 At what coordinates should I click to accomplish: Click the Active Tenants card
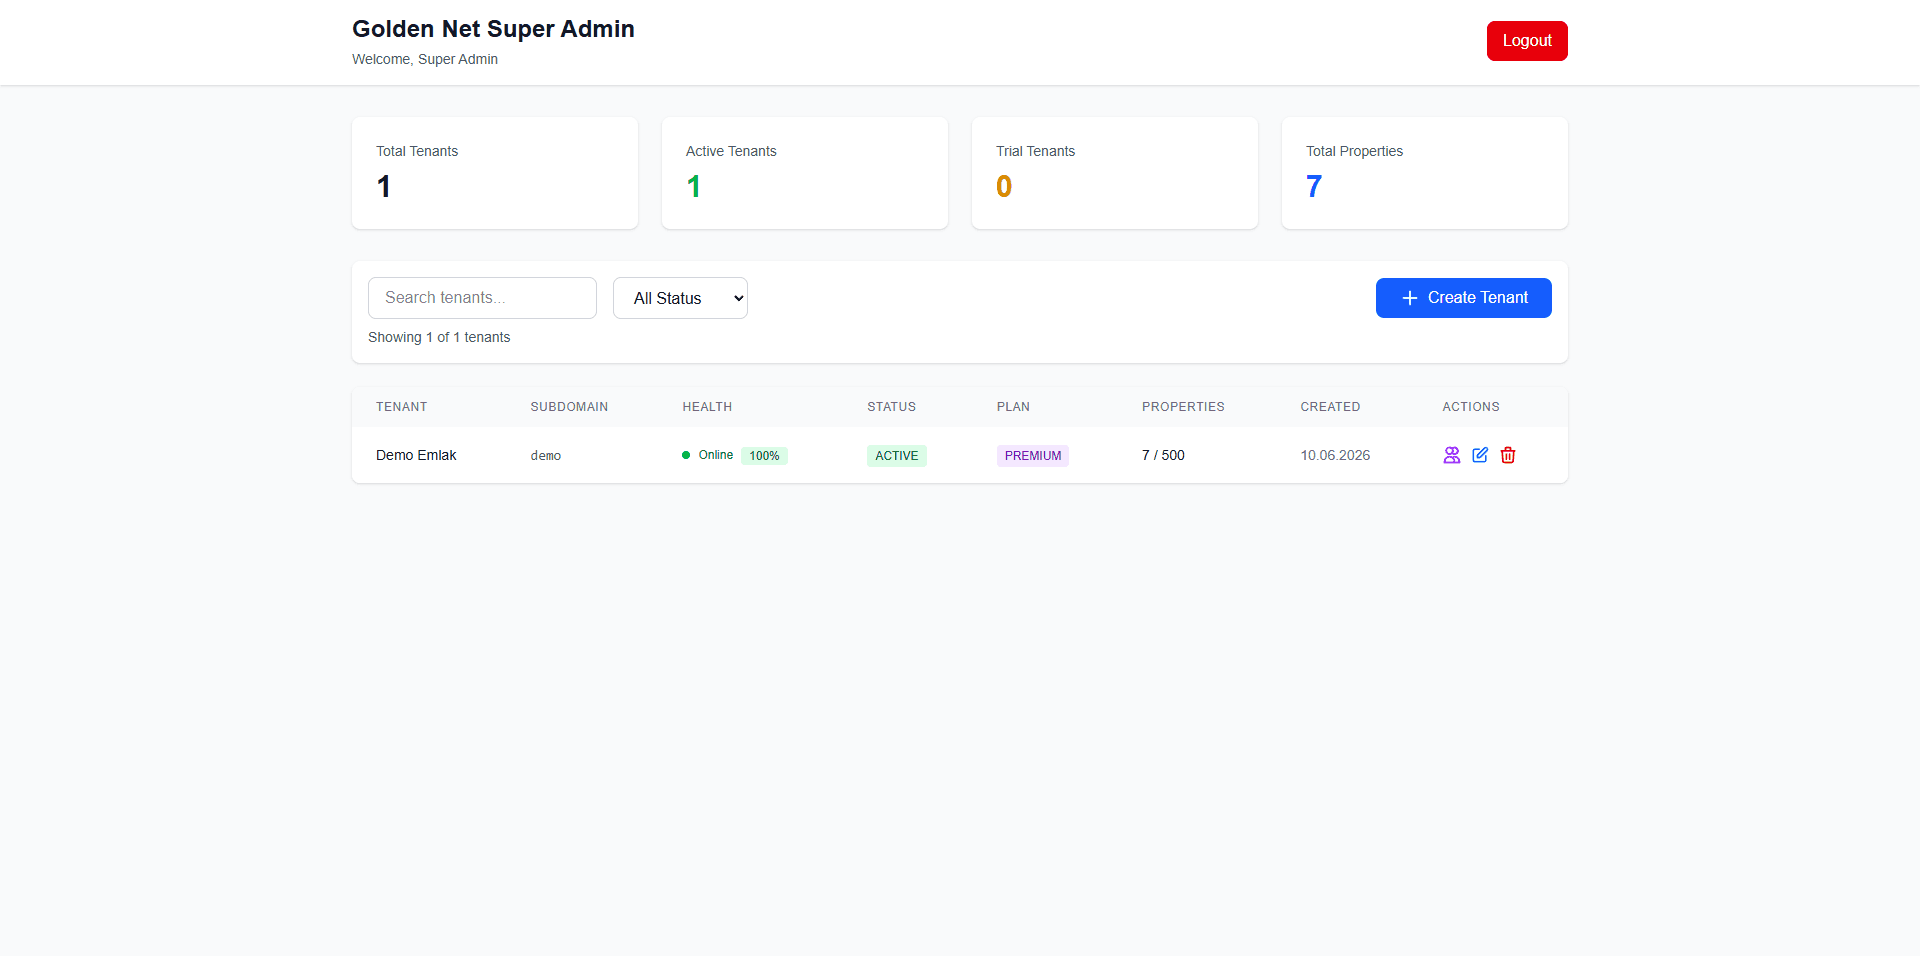point(805,173)
